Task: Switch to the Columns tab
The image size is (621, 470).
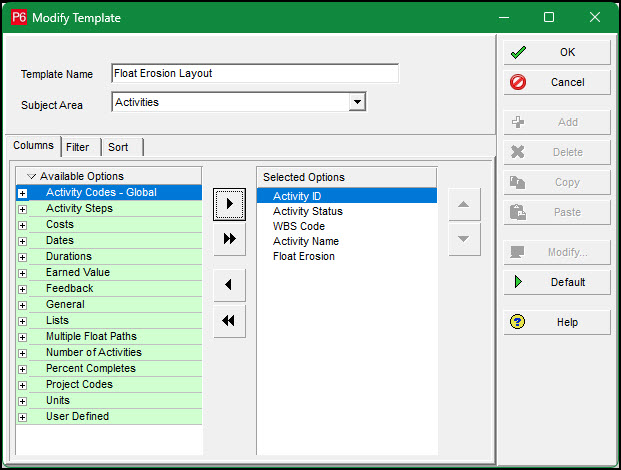Action: pos(33,146)
